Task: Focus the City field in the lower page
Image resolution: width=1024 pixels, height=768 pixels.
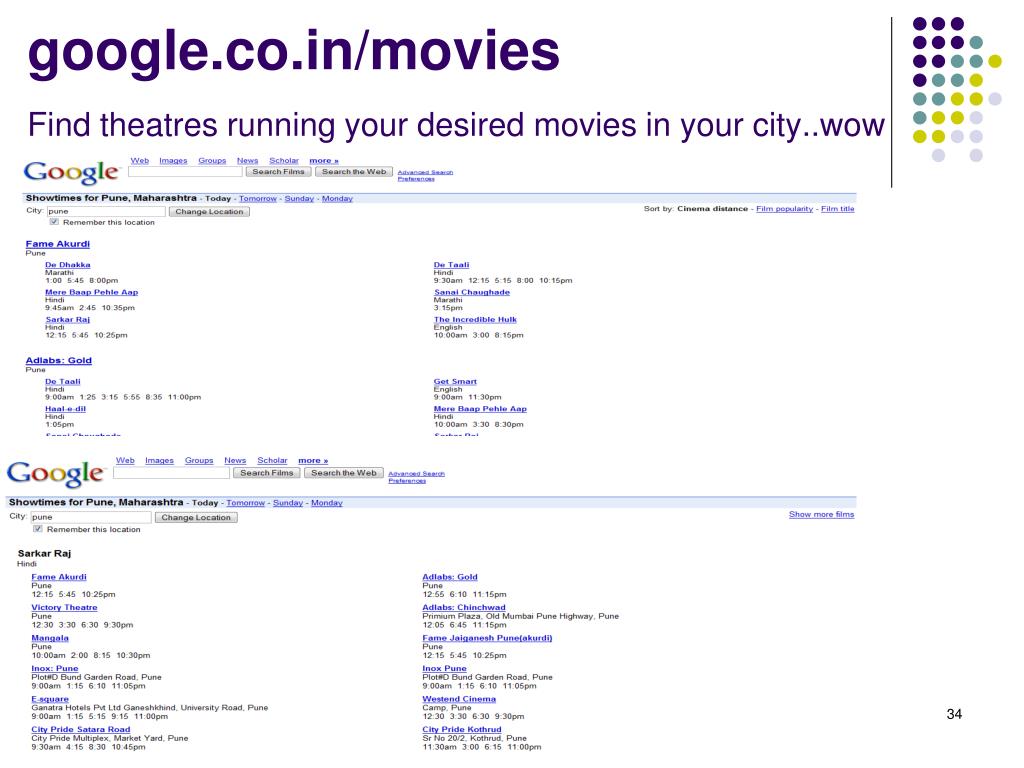Action: click(91, 517)
